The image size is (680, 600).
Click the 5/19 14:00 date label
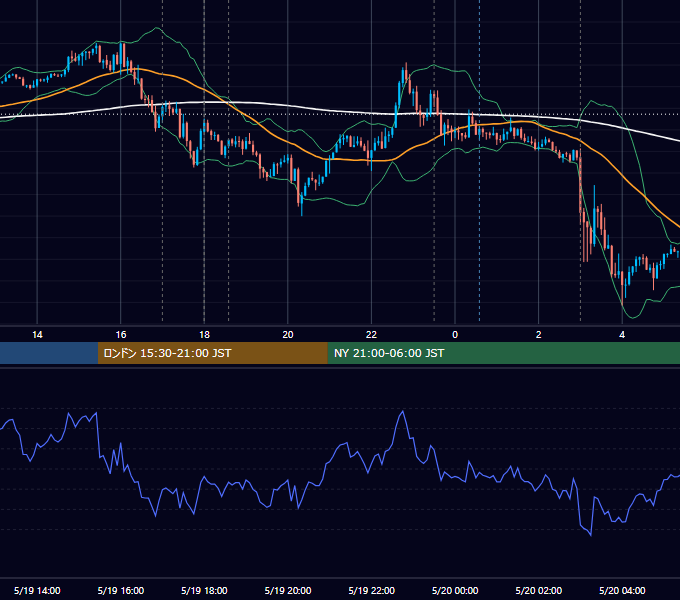[37, 590]
